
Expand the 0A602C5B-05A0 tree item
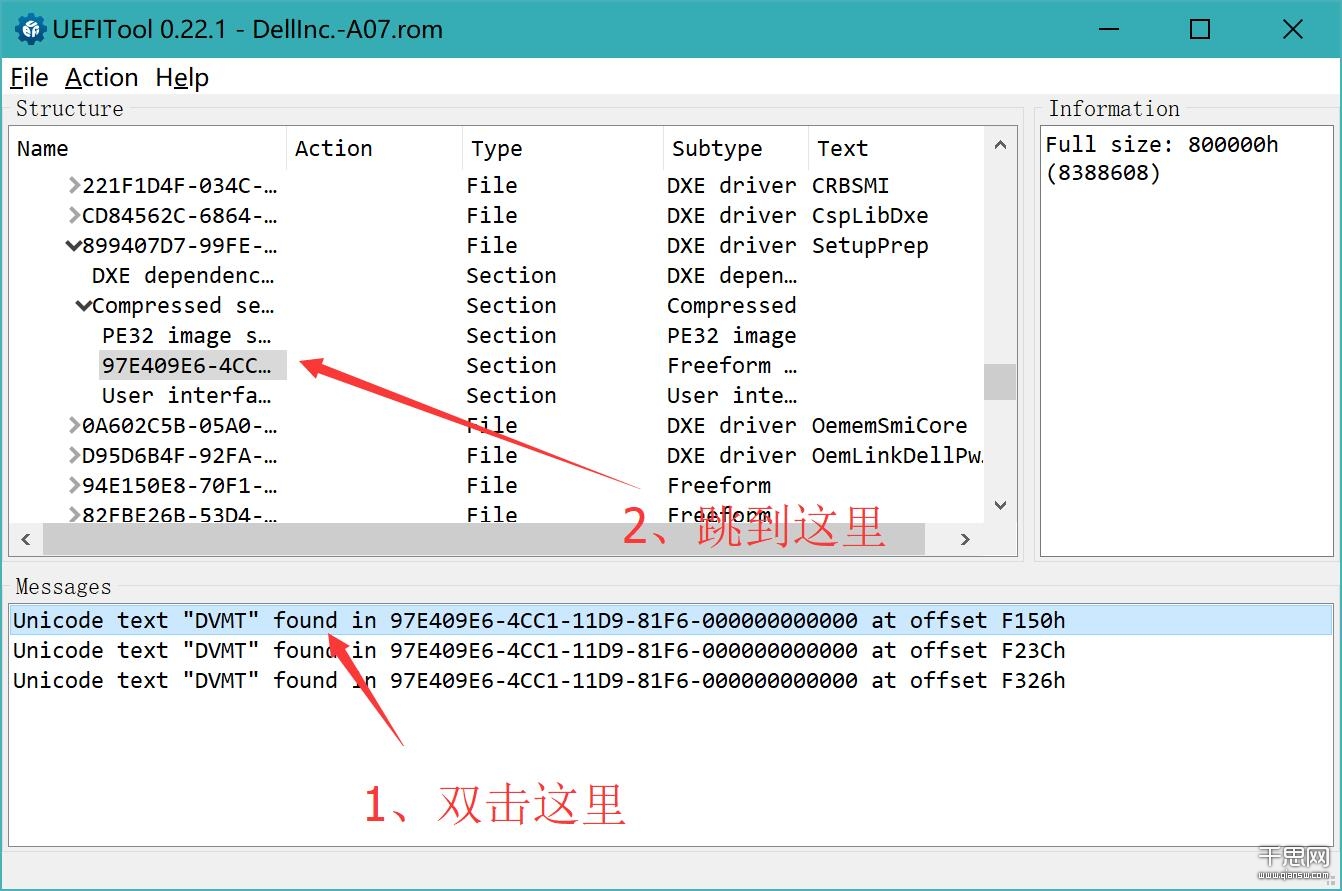(74, 425)
